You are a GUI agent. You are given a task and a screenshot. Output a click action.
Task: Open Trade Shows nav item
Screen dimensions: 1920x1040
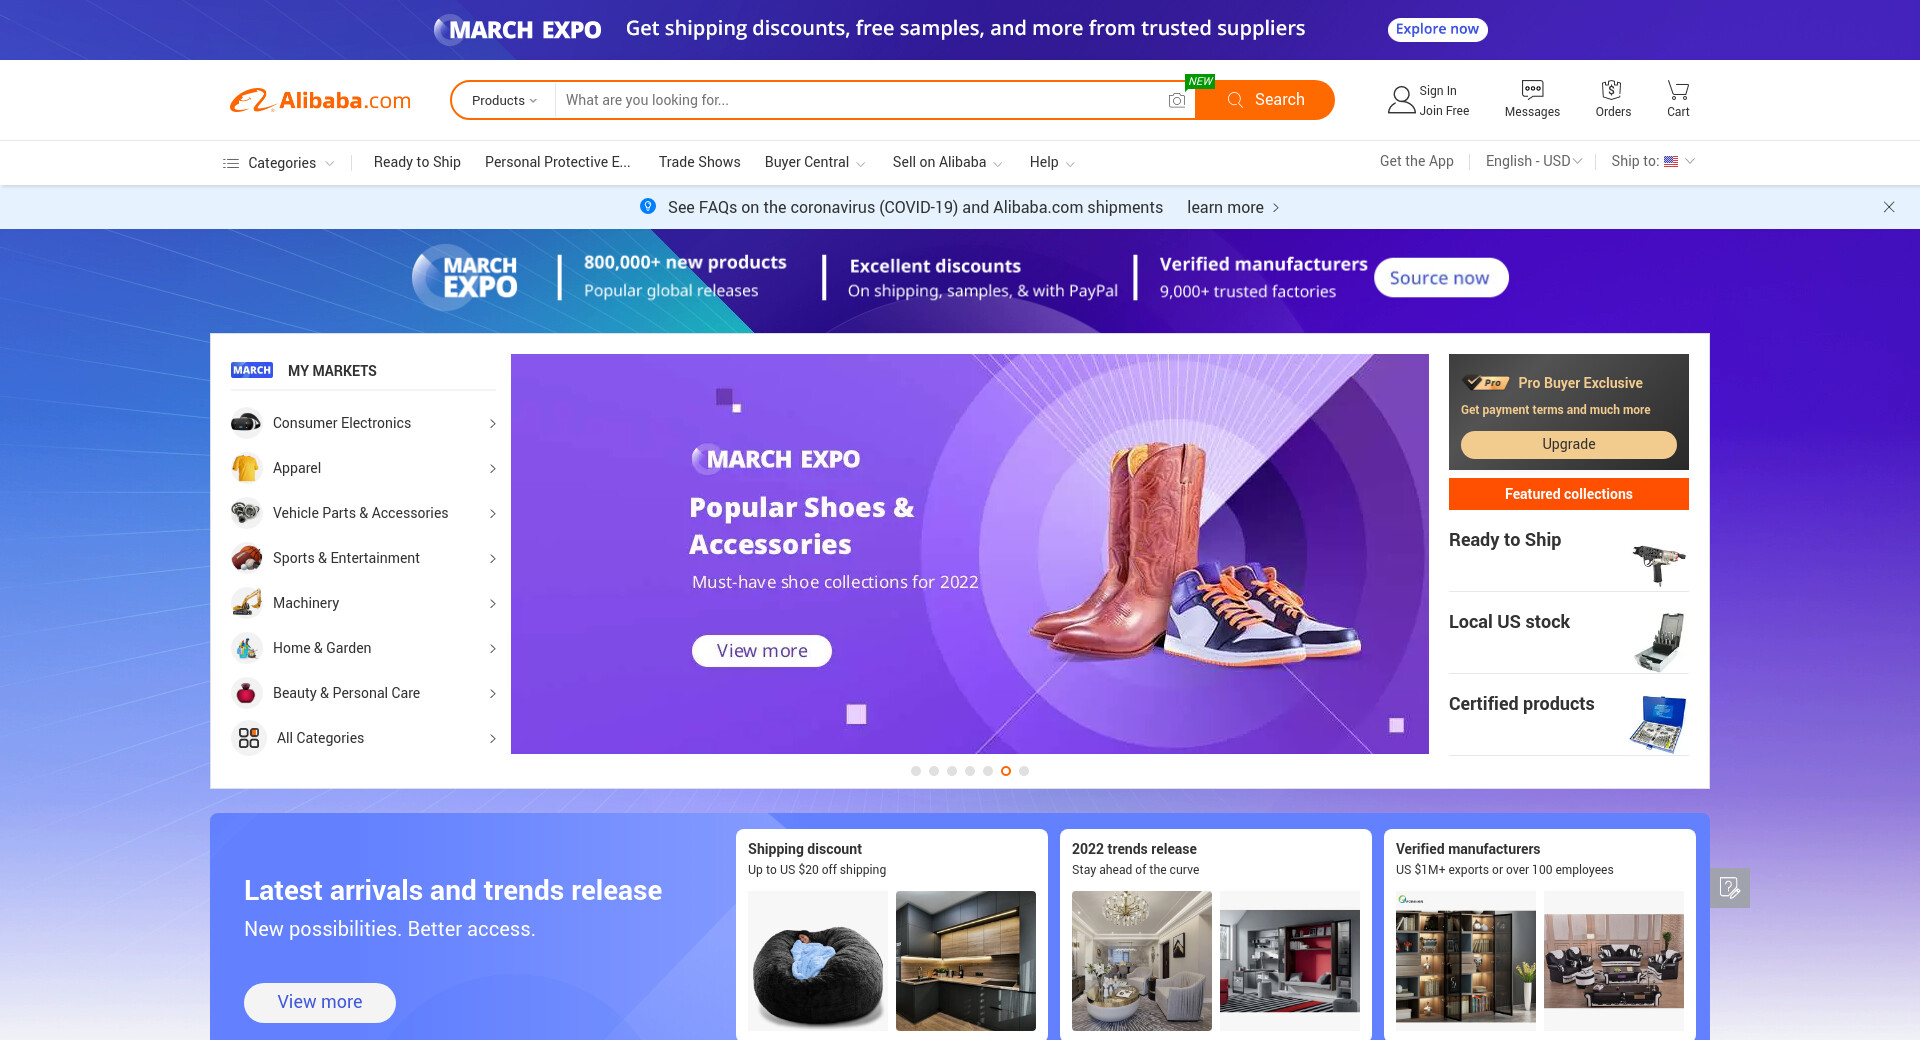[x=700, y=162]
